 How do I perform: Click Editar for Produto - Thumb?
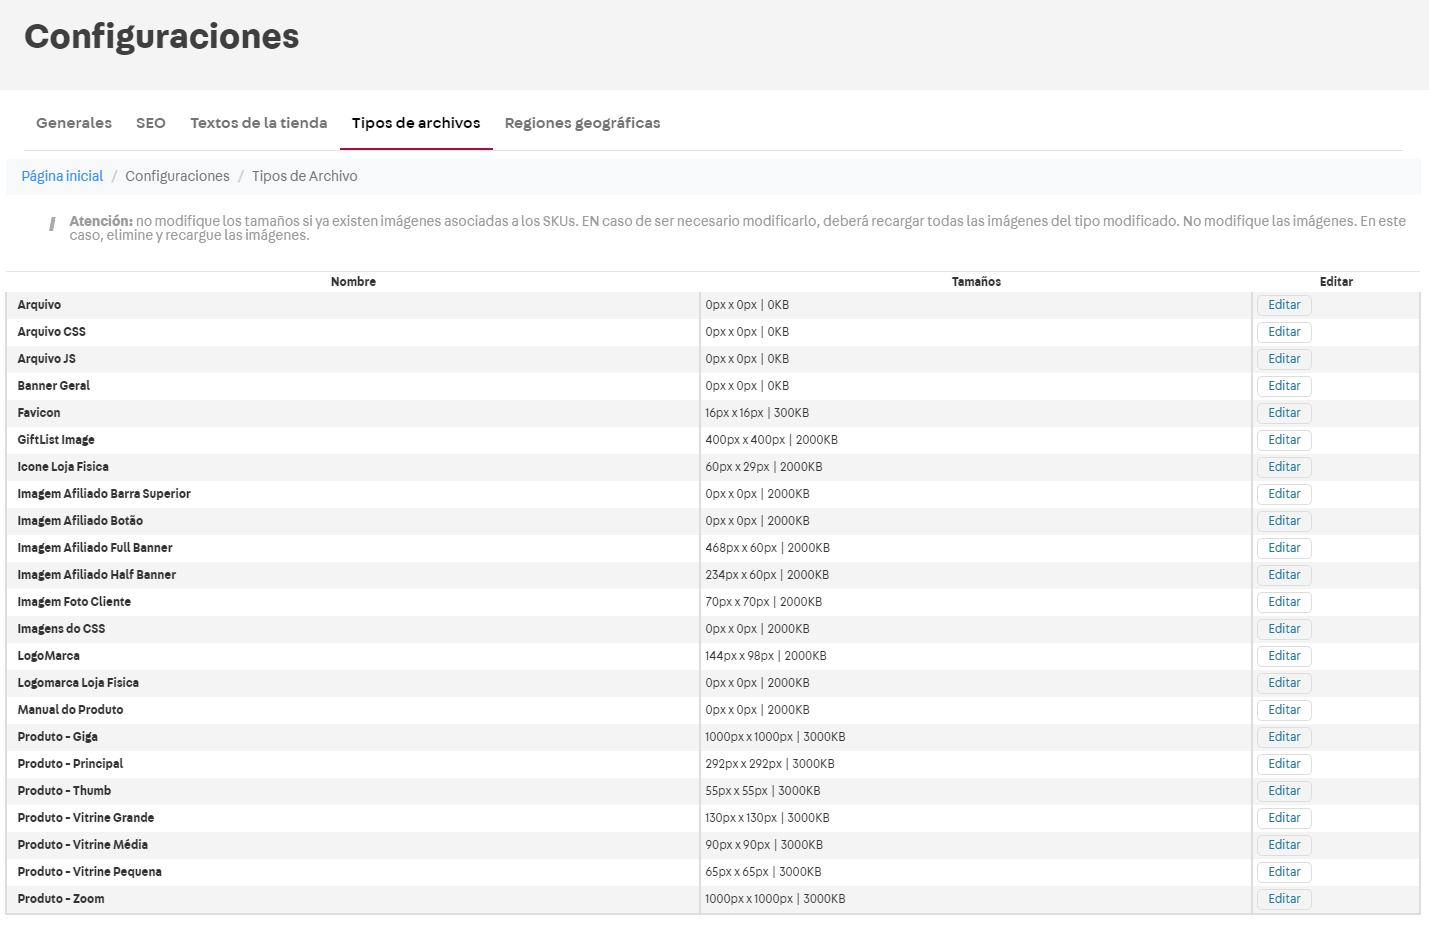1284,791
